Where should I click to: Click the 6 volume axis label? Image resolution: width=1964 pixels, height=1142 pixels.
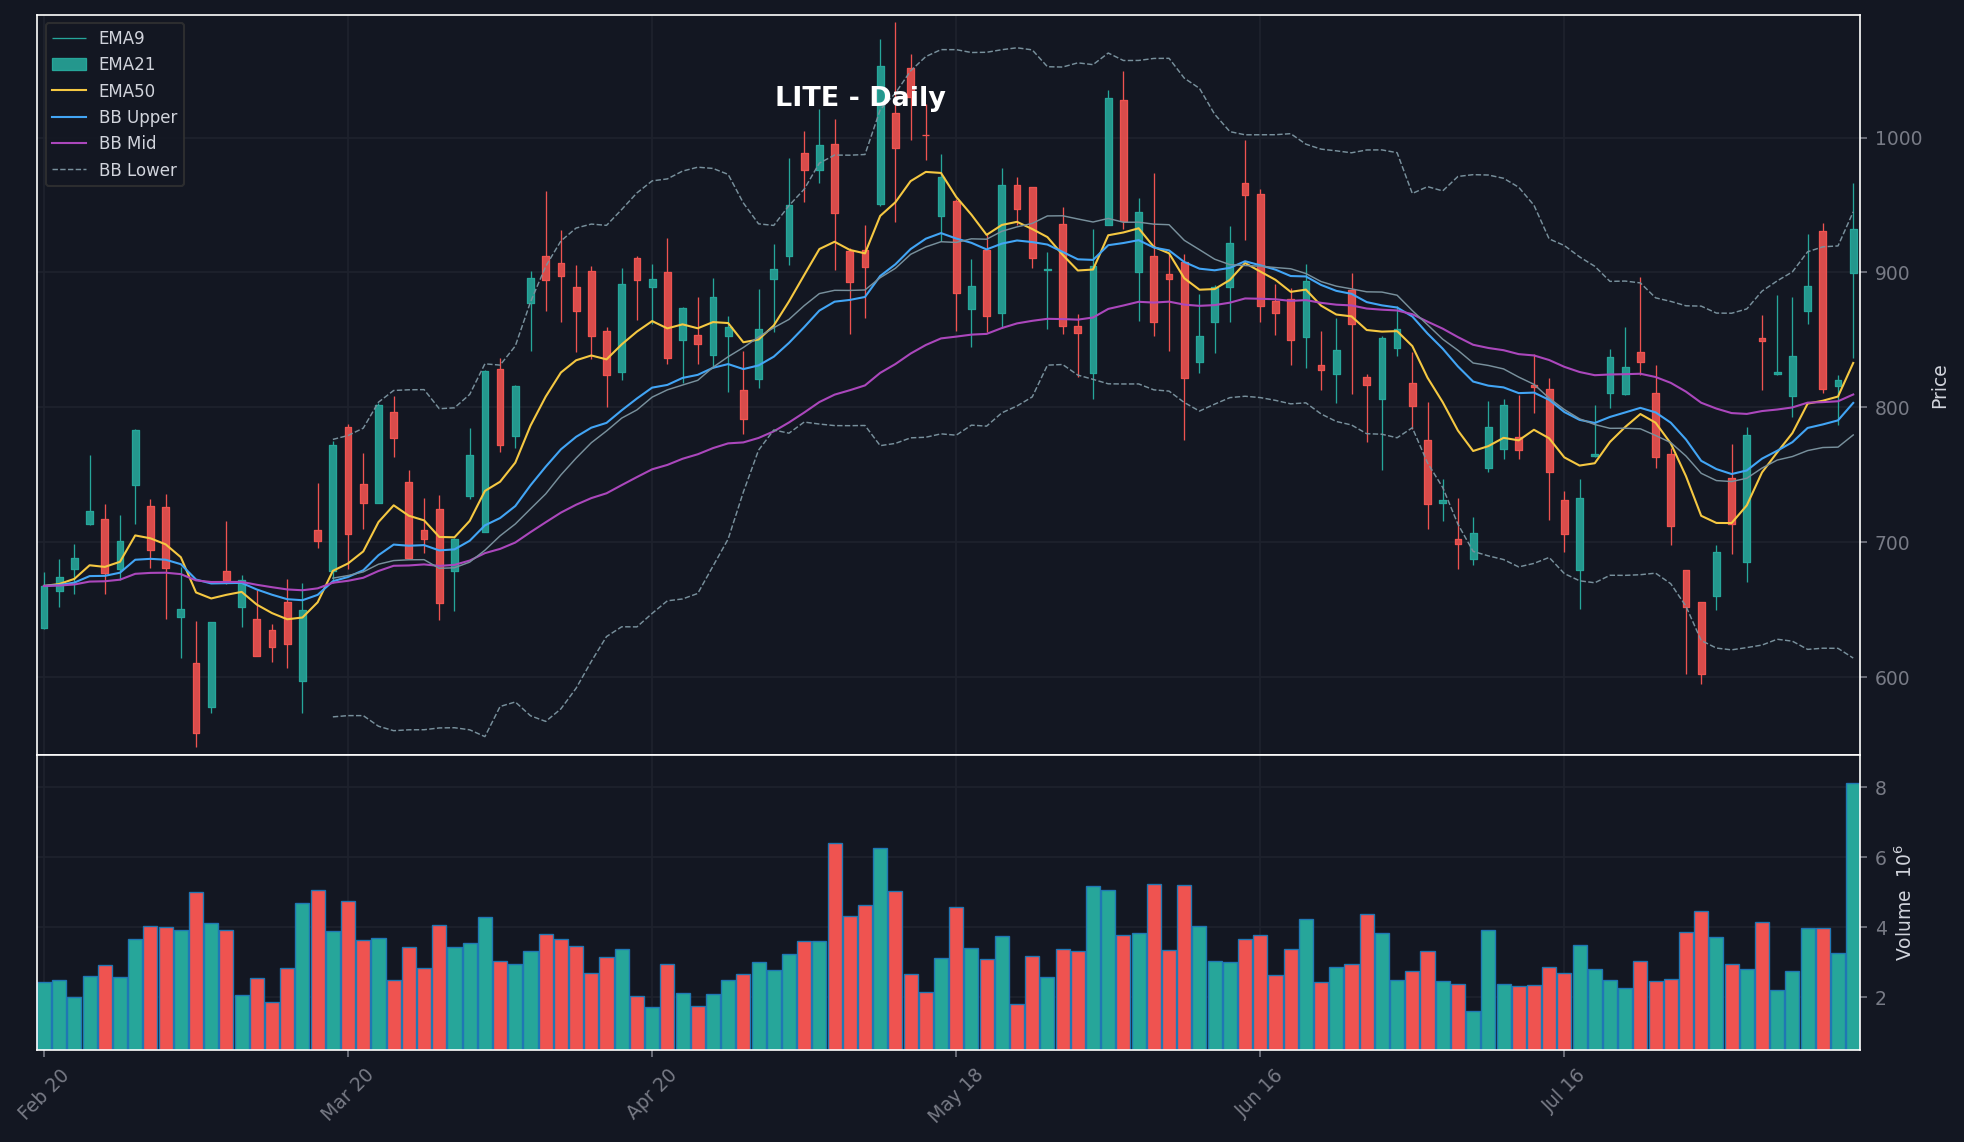pyautogui.click(x=1881, y=858)
